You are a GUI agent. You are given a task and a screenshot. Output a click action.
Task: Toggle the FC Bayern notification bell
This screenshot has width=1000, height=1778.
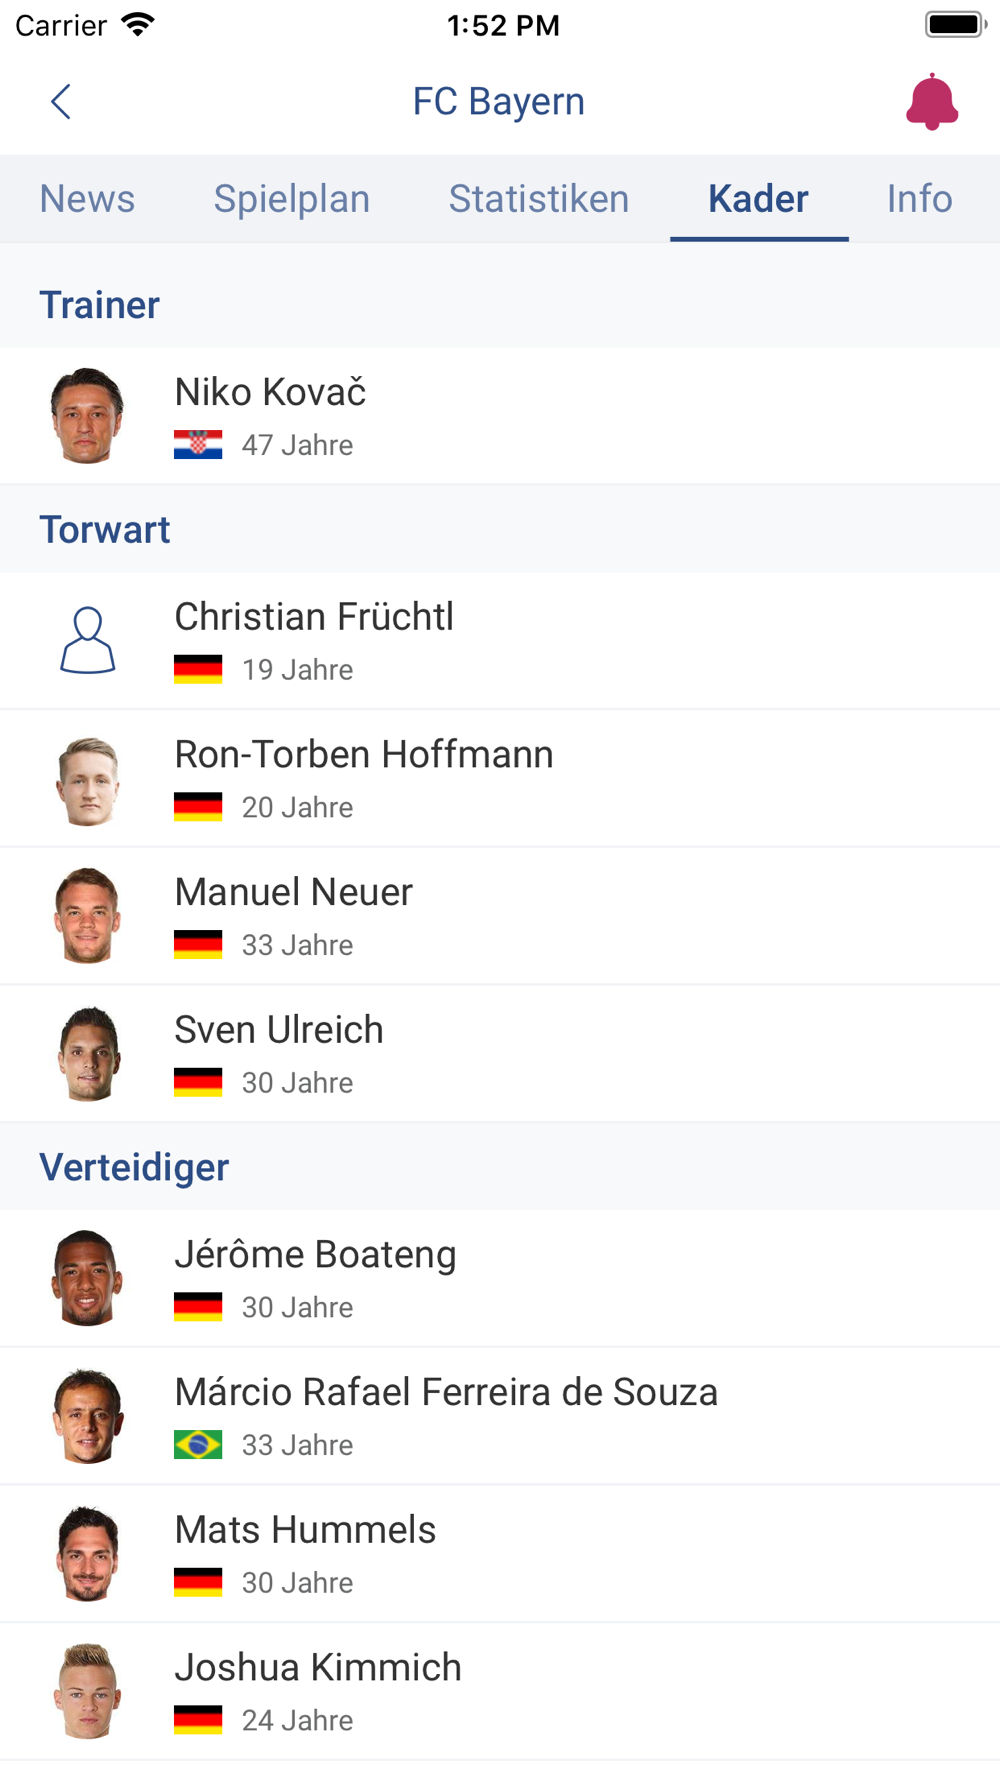click(x=932, y=101)
